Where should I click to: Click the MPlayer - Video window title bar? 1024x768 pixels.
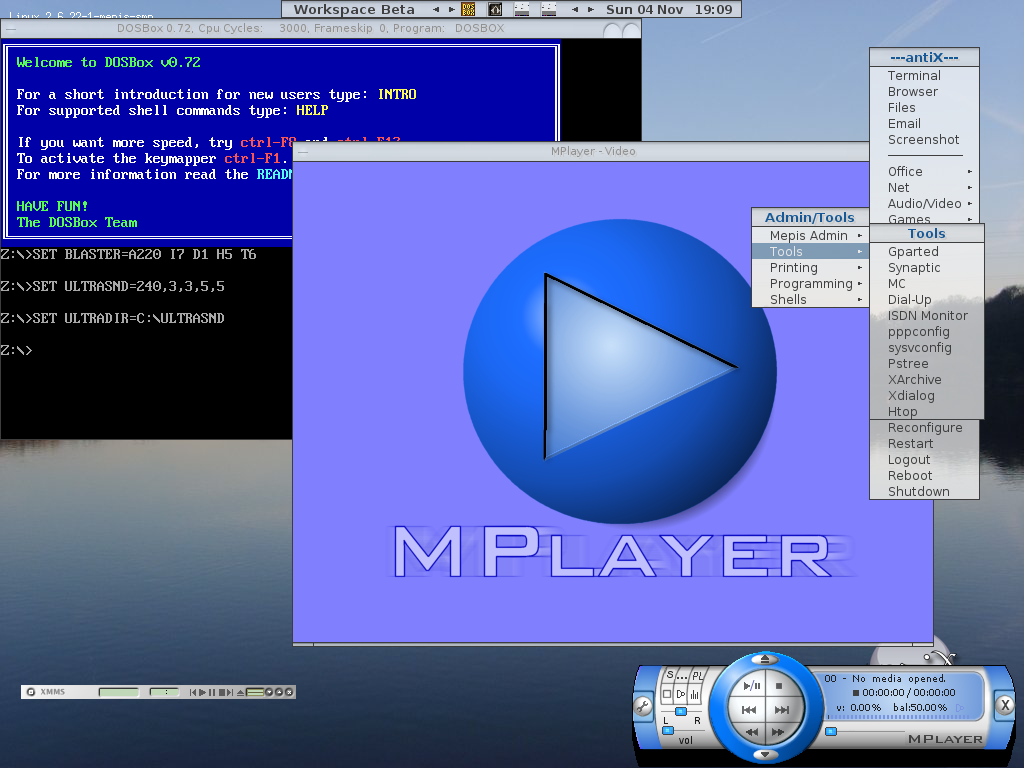coord(581,152)
